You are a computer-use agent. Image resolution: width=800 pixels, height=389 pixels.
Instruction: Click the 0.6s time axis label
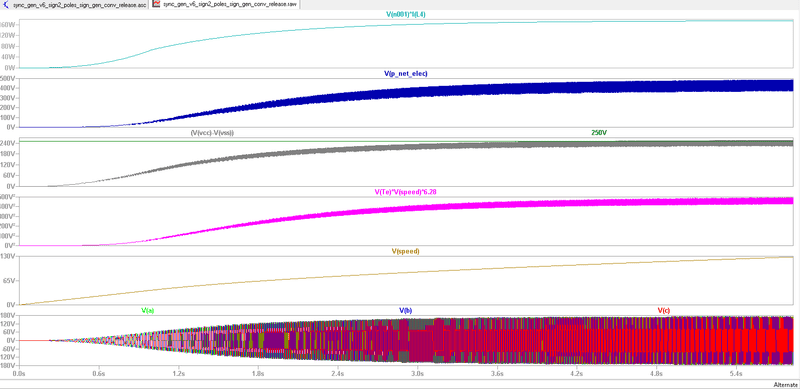(x=98, y=374)
